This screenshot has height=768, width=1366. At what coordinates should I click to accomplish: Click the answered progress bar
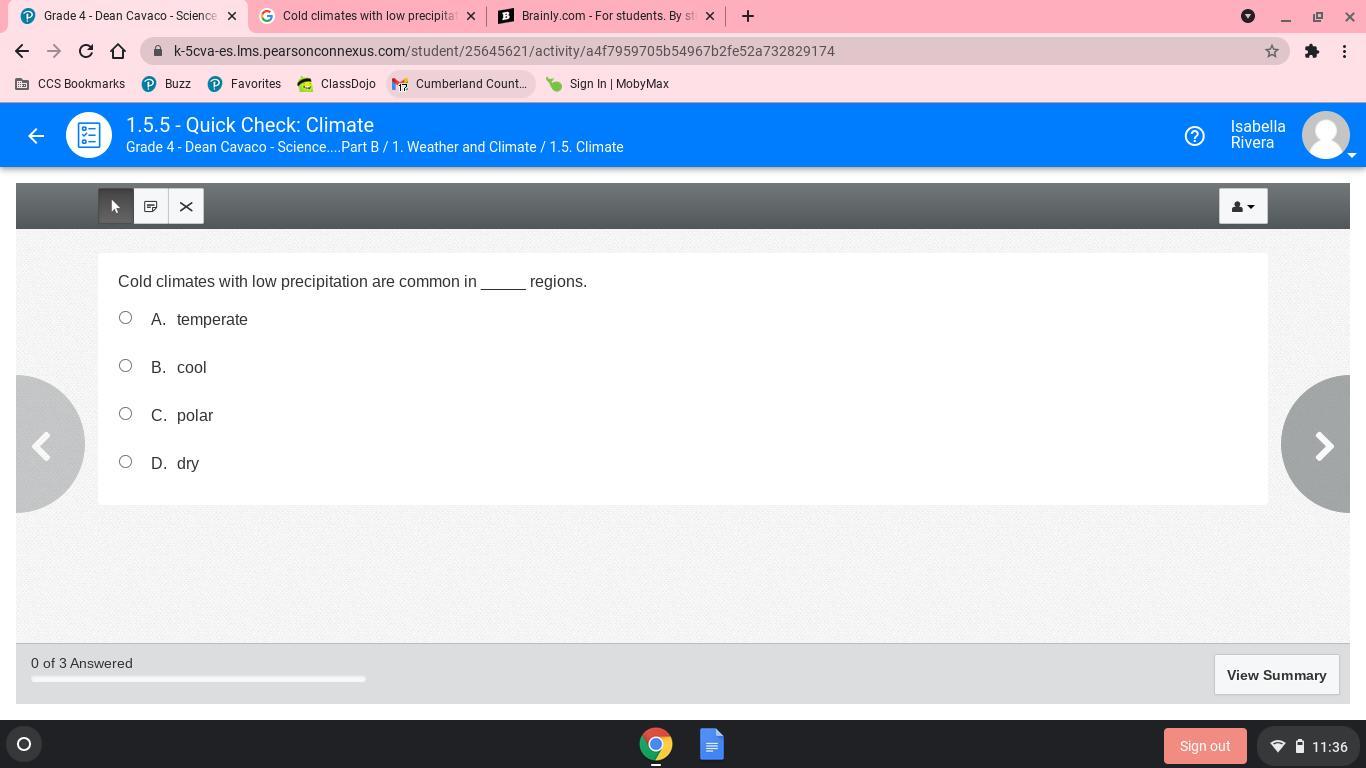pos(198,679)
